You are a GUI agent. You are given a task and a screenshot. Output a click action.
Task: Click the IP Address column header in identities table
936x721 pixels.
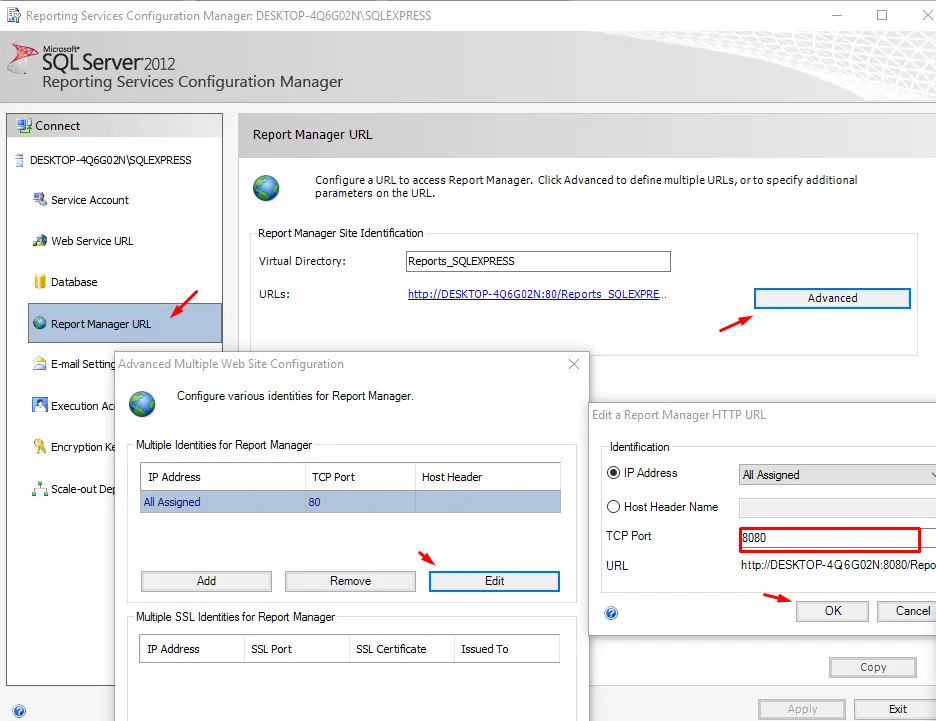coord(223,477)
